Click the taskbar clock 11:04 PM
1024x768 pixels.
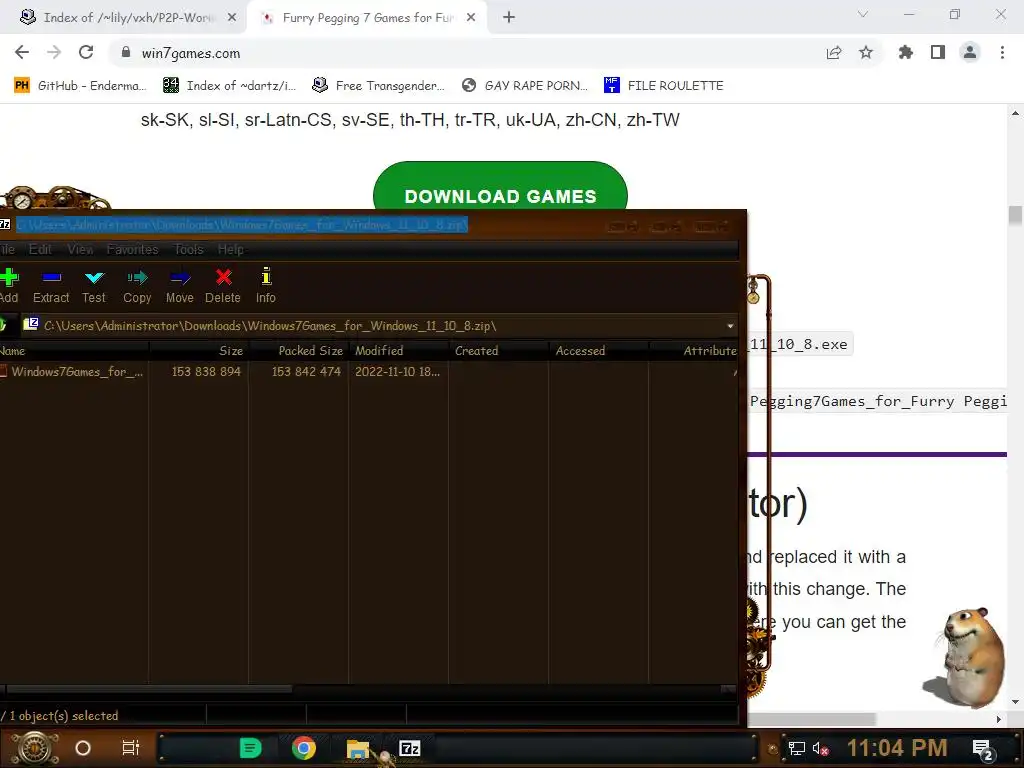click(897, 748)
